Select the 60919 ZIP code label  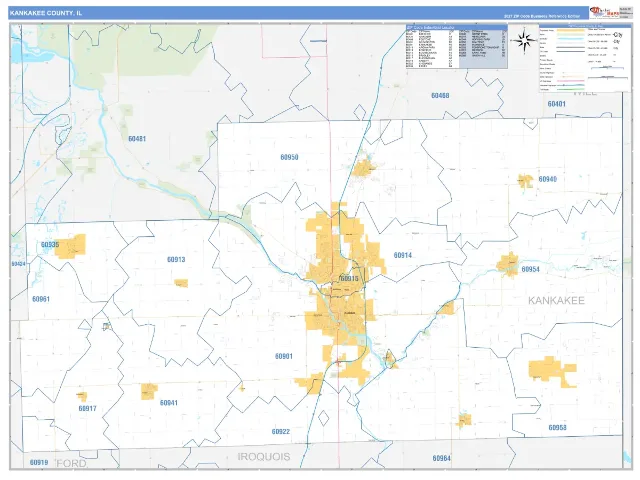pos(39,463)
